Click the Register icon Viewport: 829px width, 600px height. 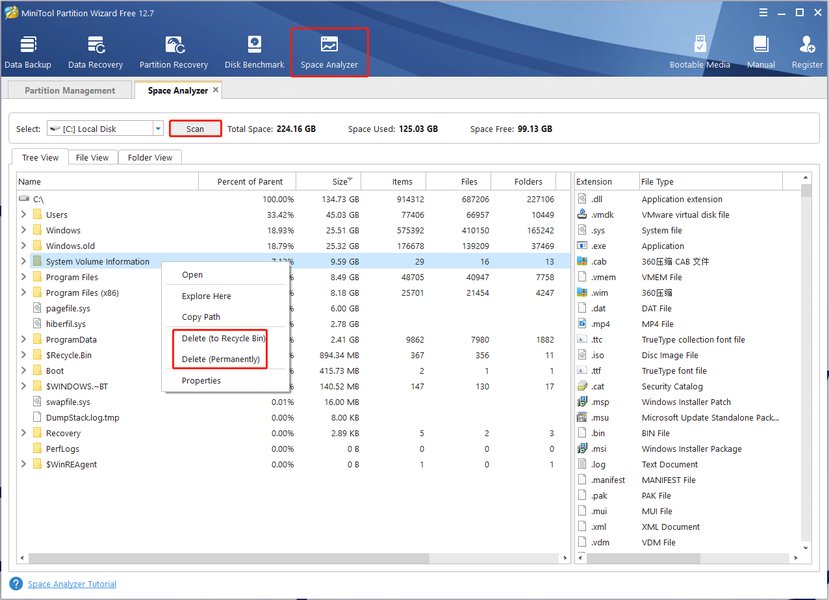coord(807,45)
